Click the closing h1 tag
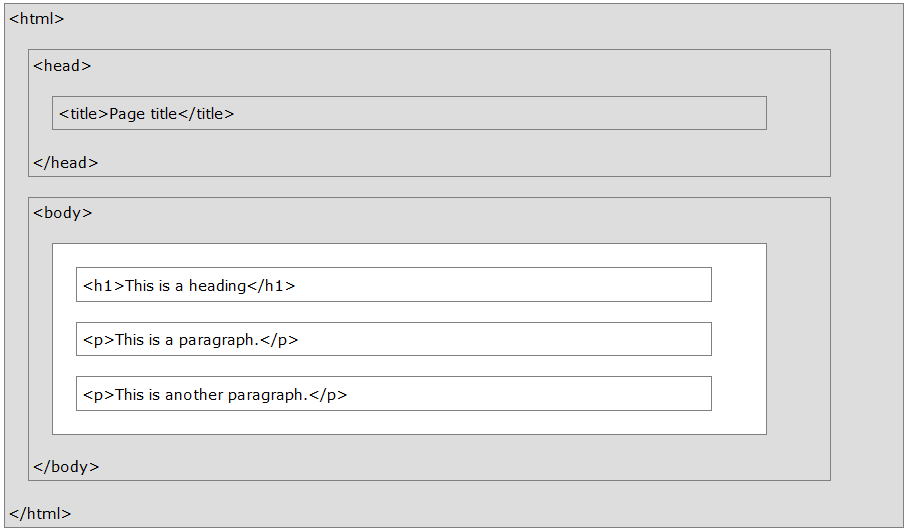The width and height of the screenshot is (907, 531). click(271, 285)
